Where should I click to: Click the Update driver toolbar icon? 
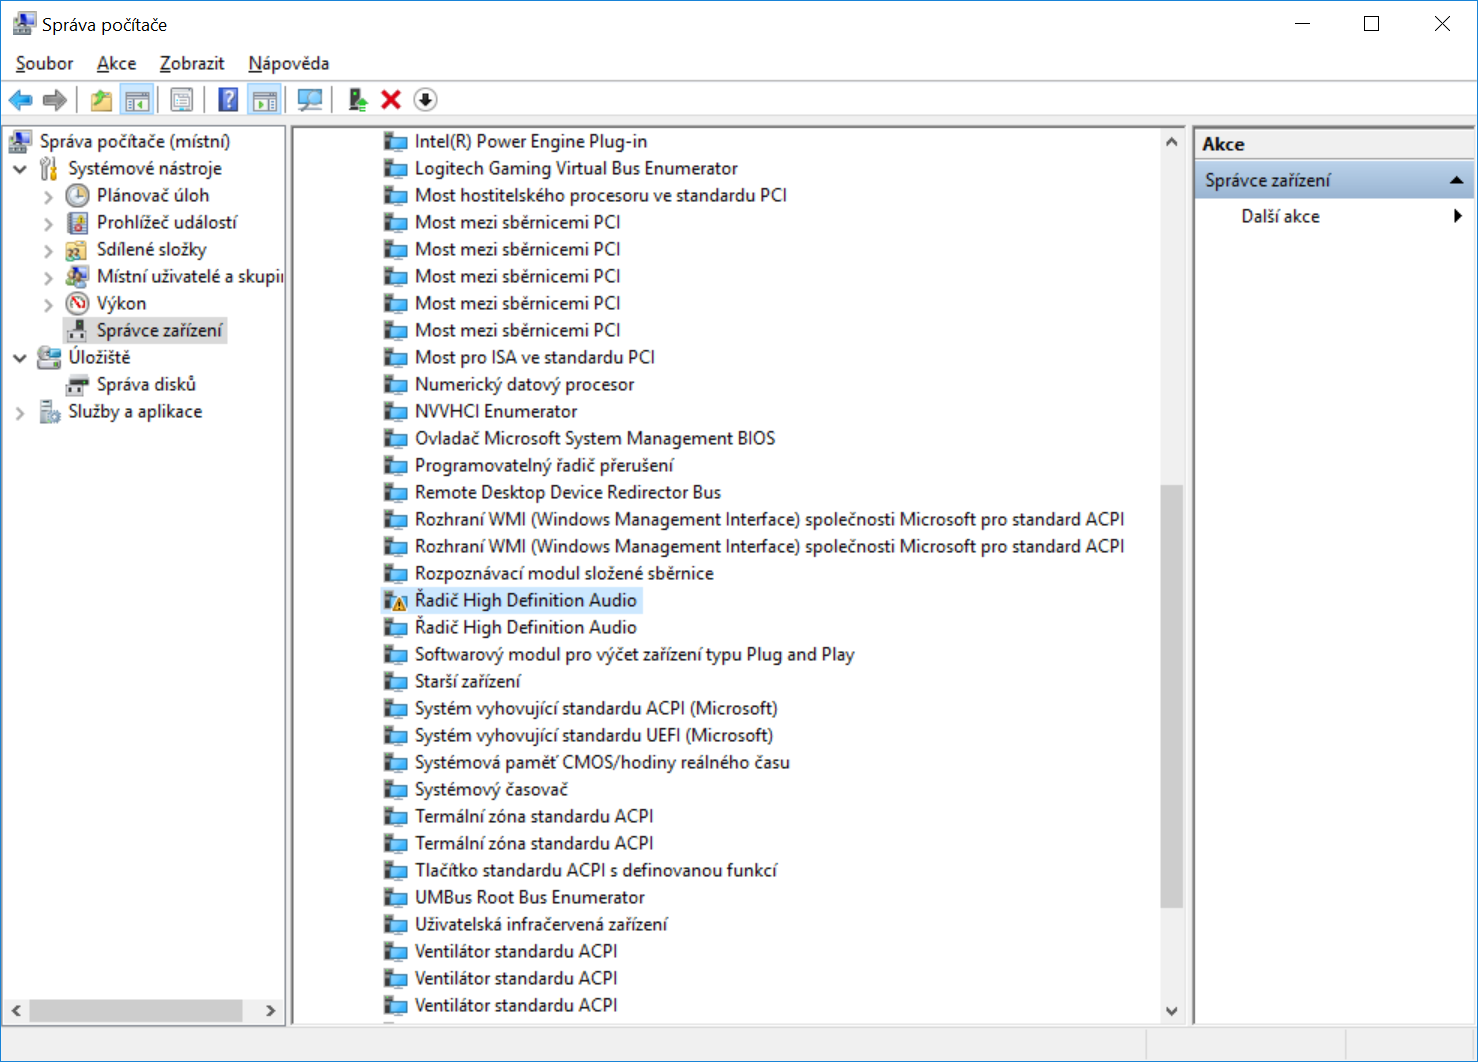tap(357, 100)
